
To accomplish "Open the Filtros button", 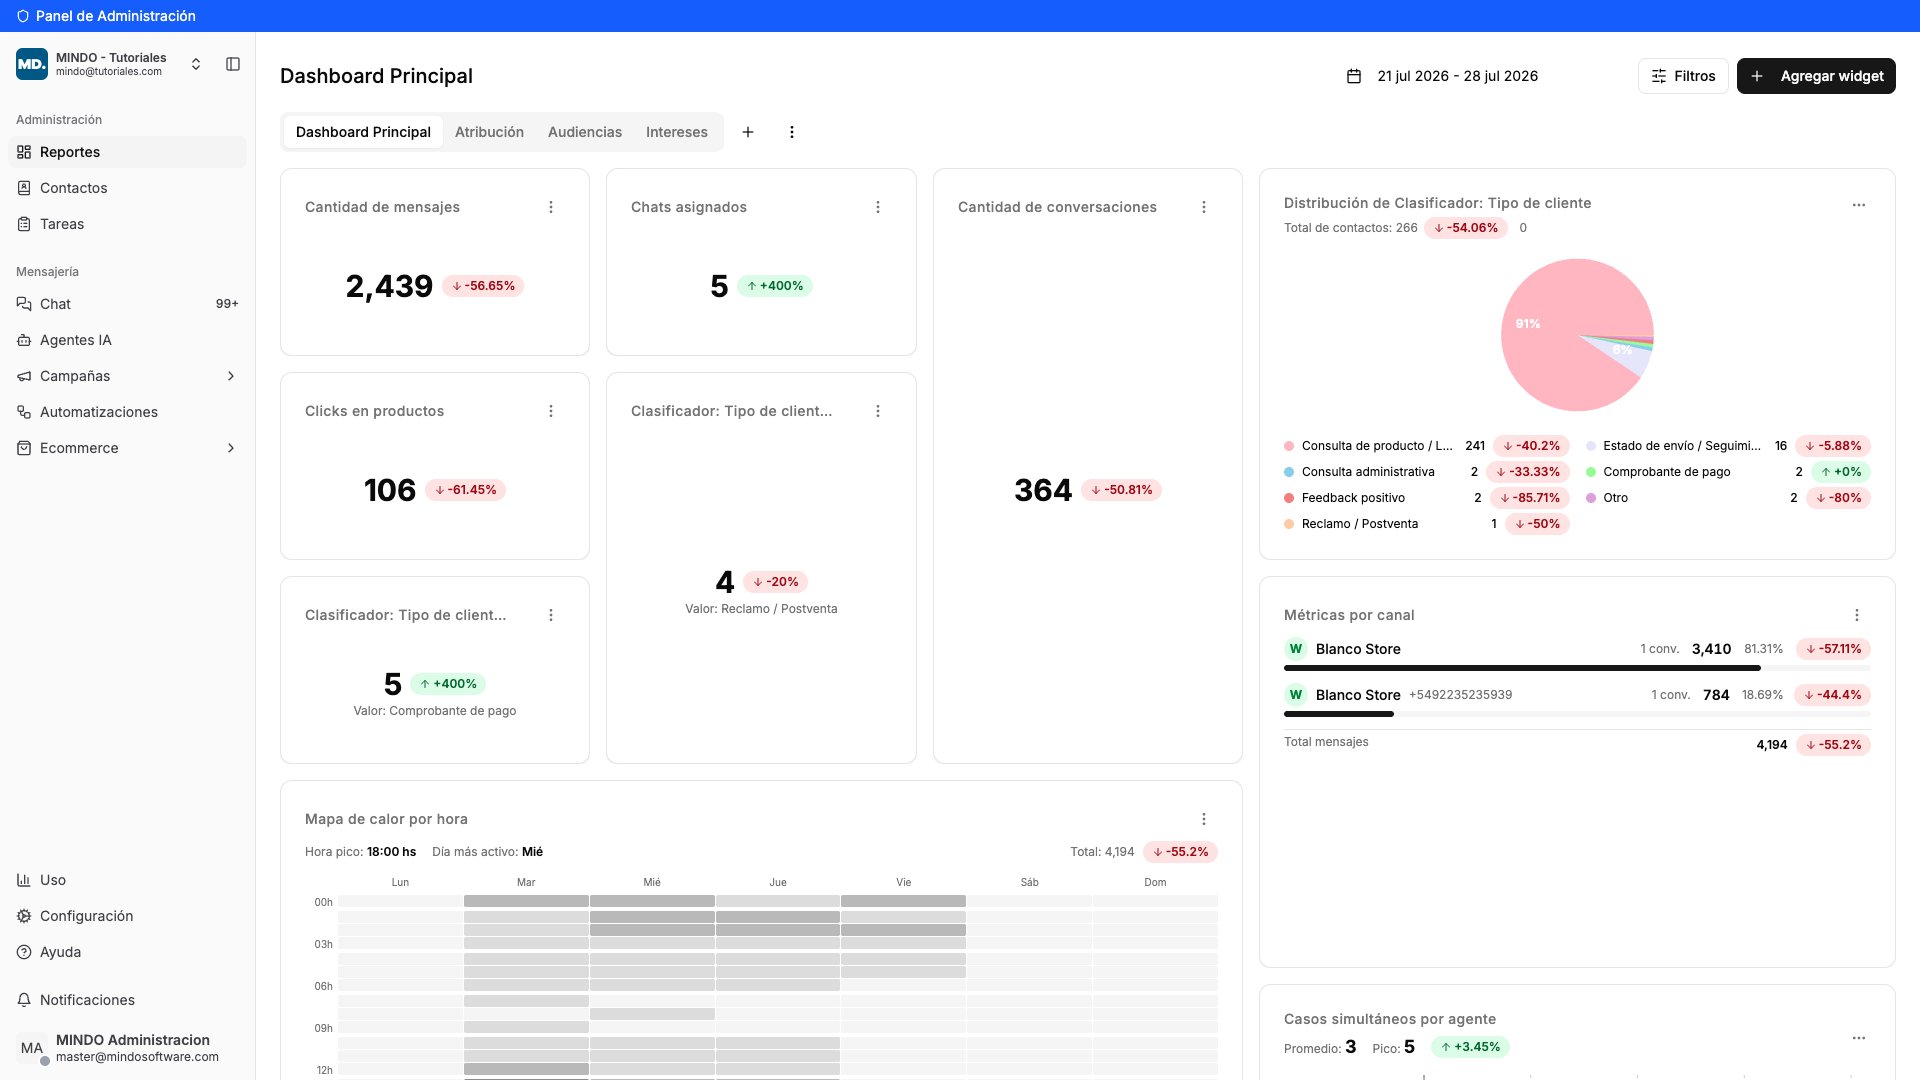I will [x=1683, y=76].
